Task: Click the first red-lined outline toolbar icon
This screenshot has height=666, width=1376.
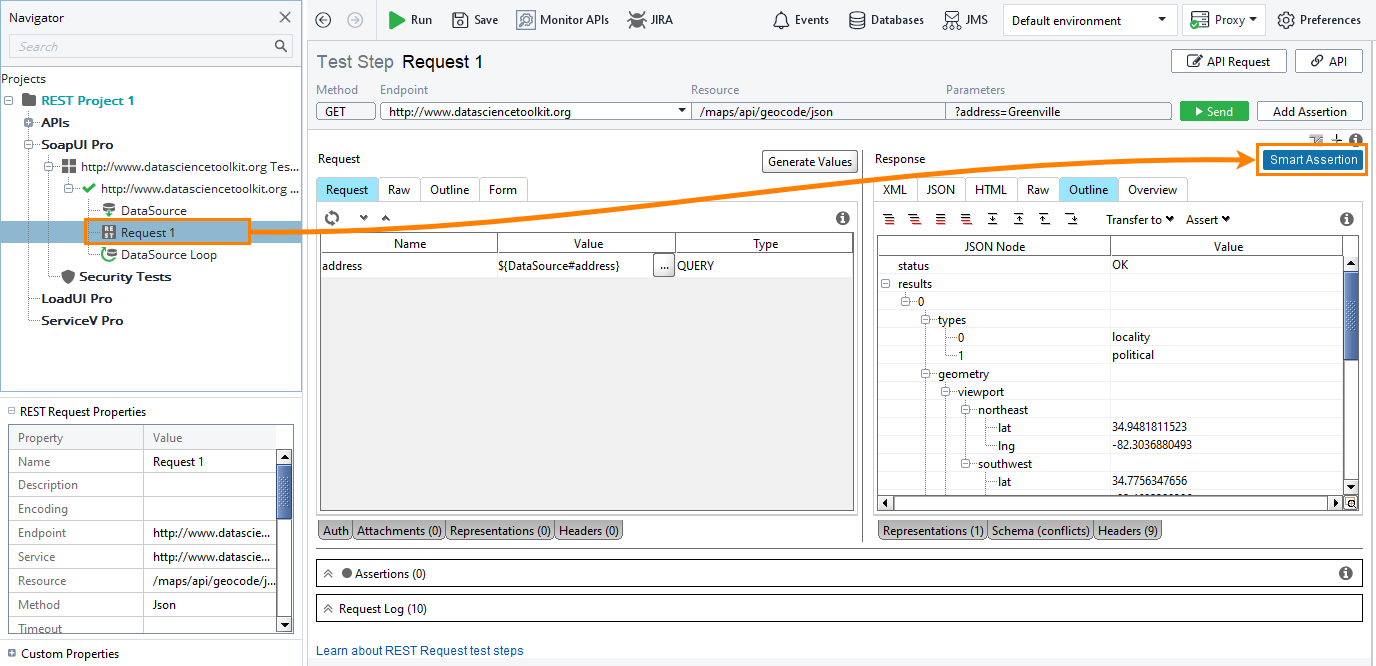Action: (889, 219)
